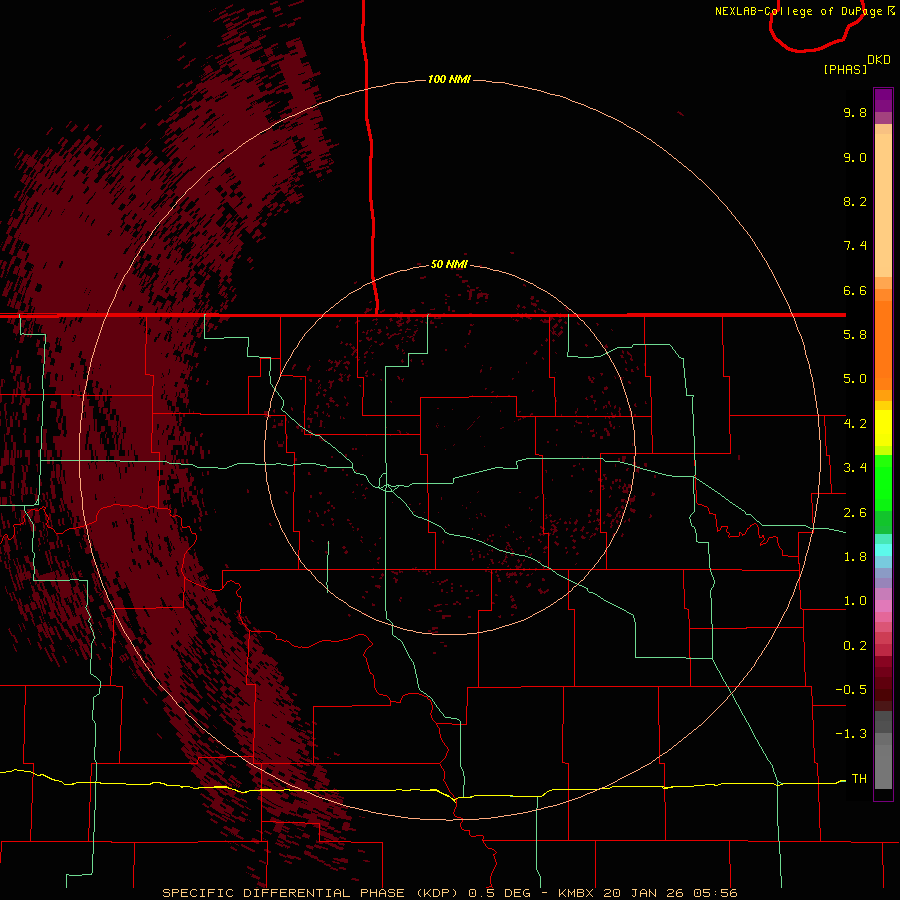The width and height of the screenshot is (900, 900).
Task: Click the DKD label above color scale
Action: (x=879, y=60)
